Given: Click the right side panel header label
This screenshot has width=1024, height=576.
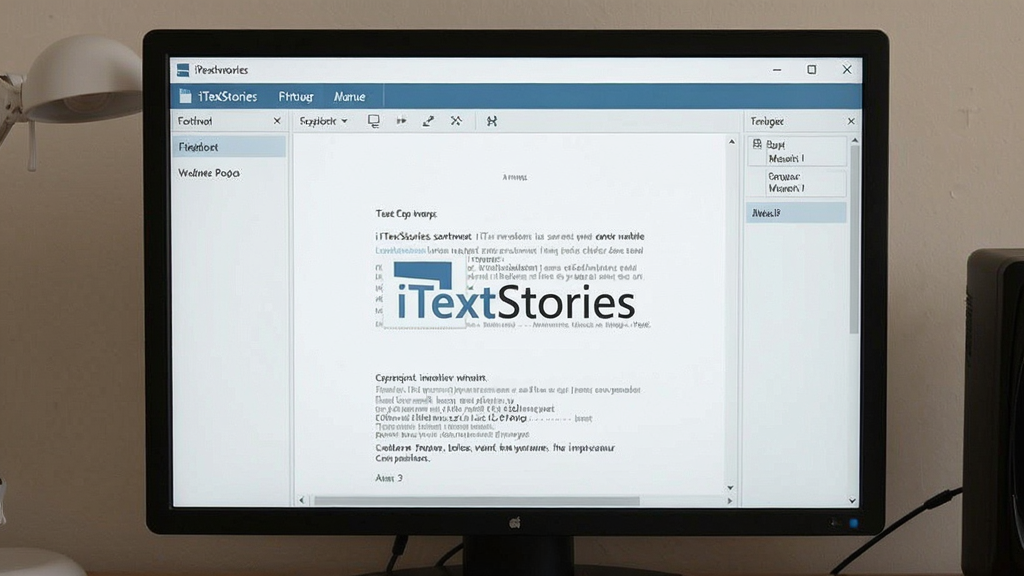Looking at the screenshot, I should click(x=767, y=121).
